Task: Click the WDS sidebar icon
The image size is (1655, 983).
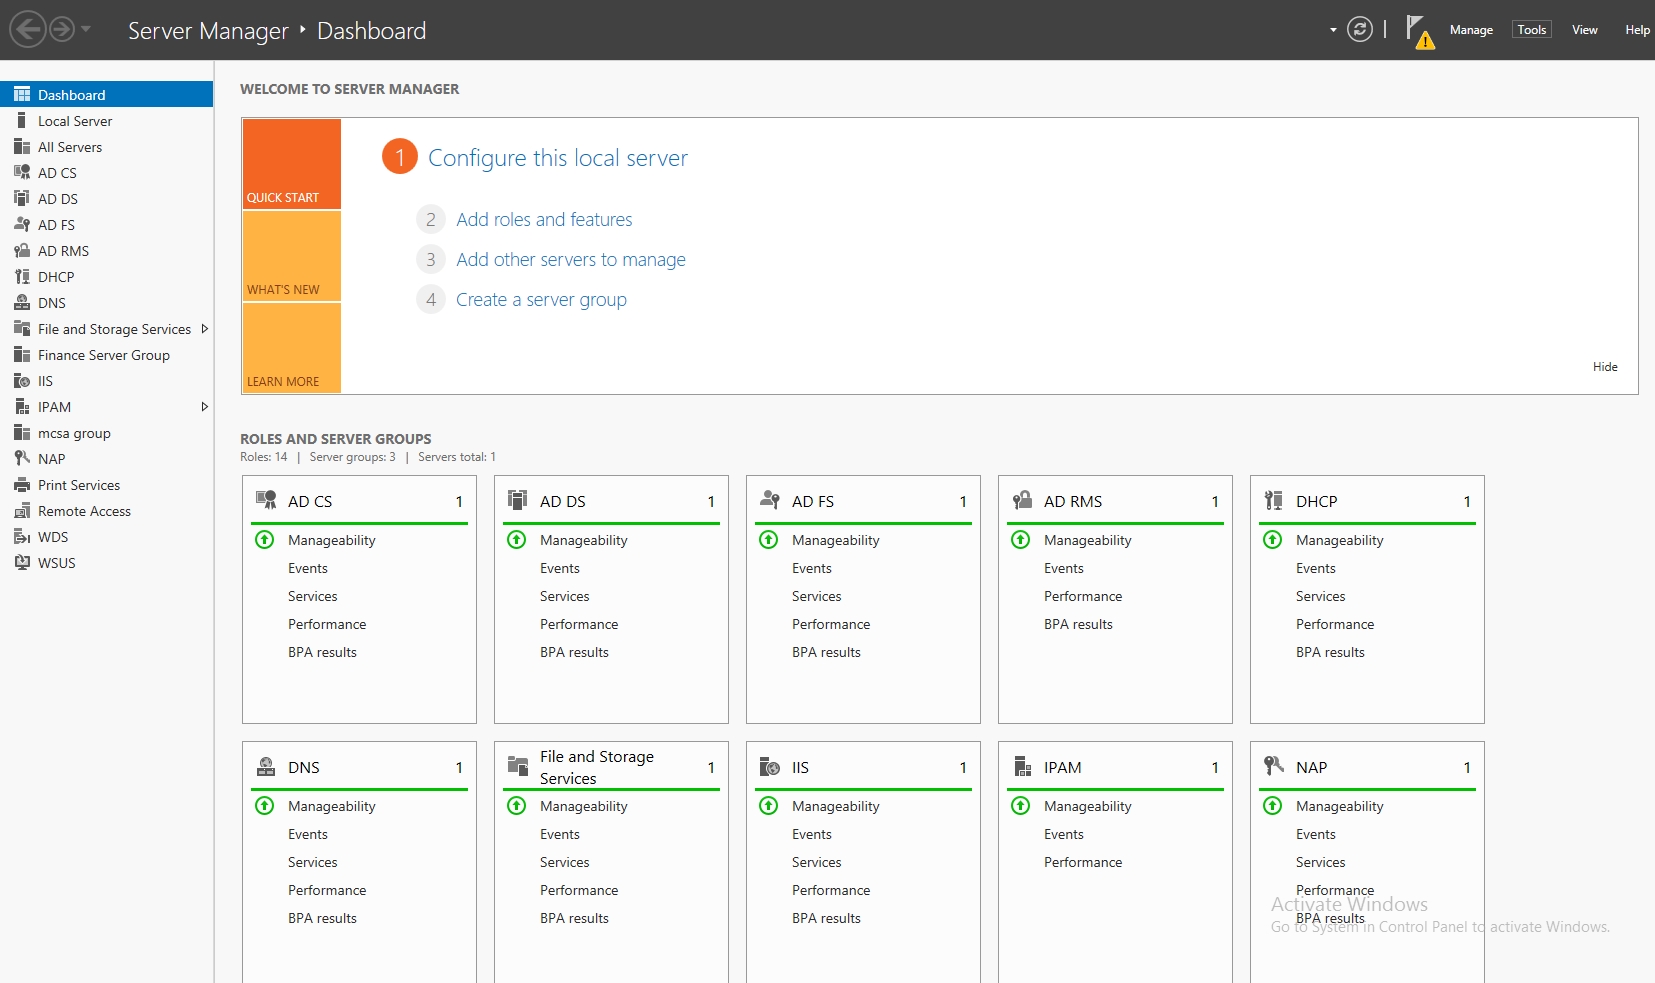Action: 21,536
